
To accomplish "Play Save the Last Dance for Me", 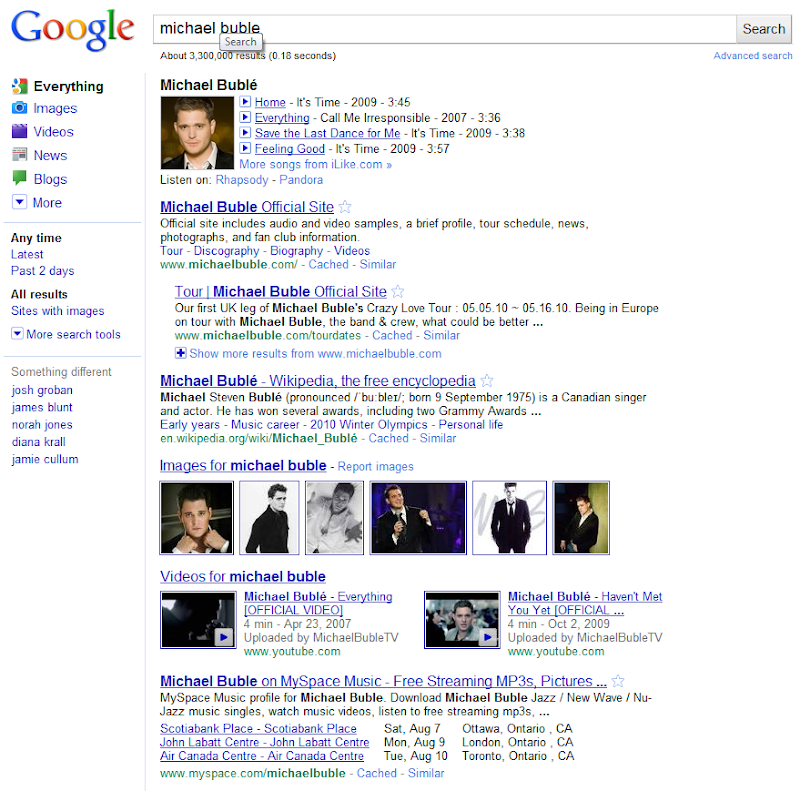I will (245, 133).
